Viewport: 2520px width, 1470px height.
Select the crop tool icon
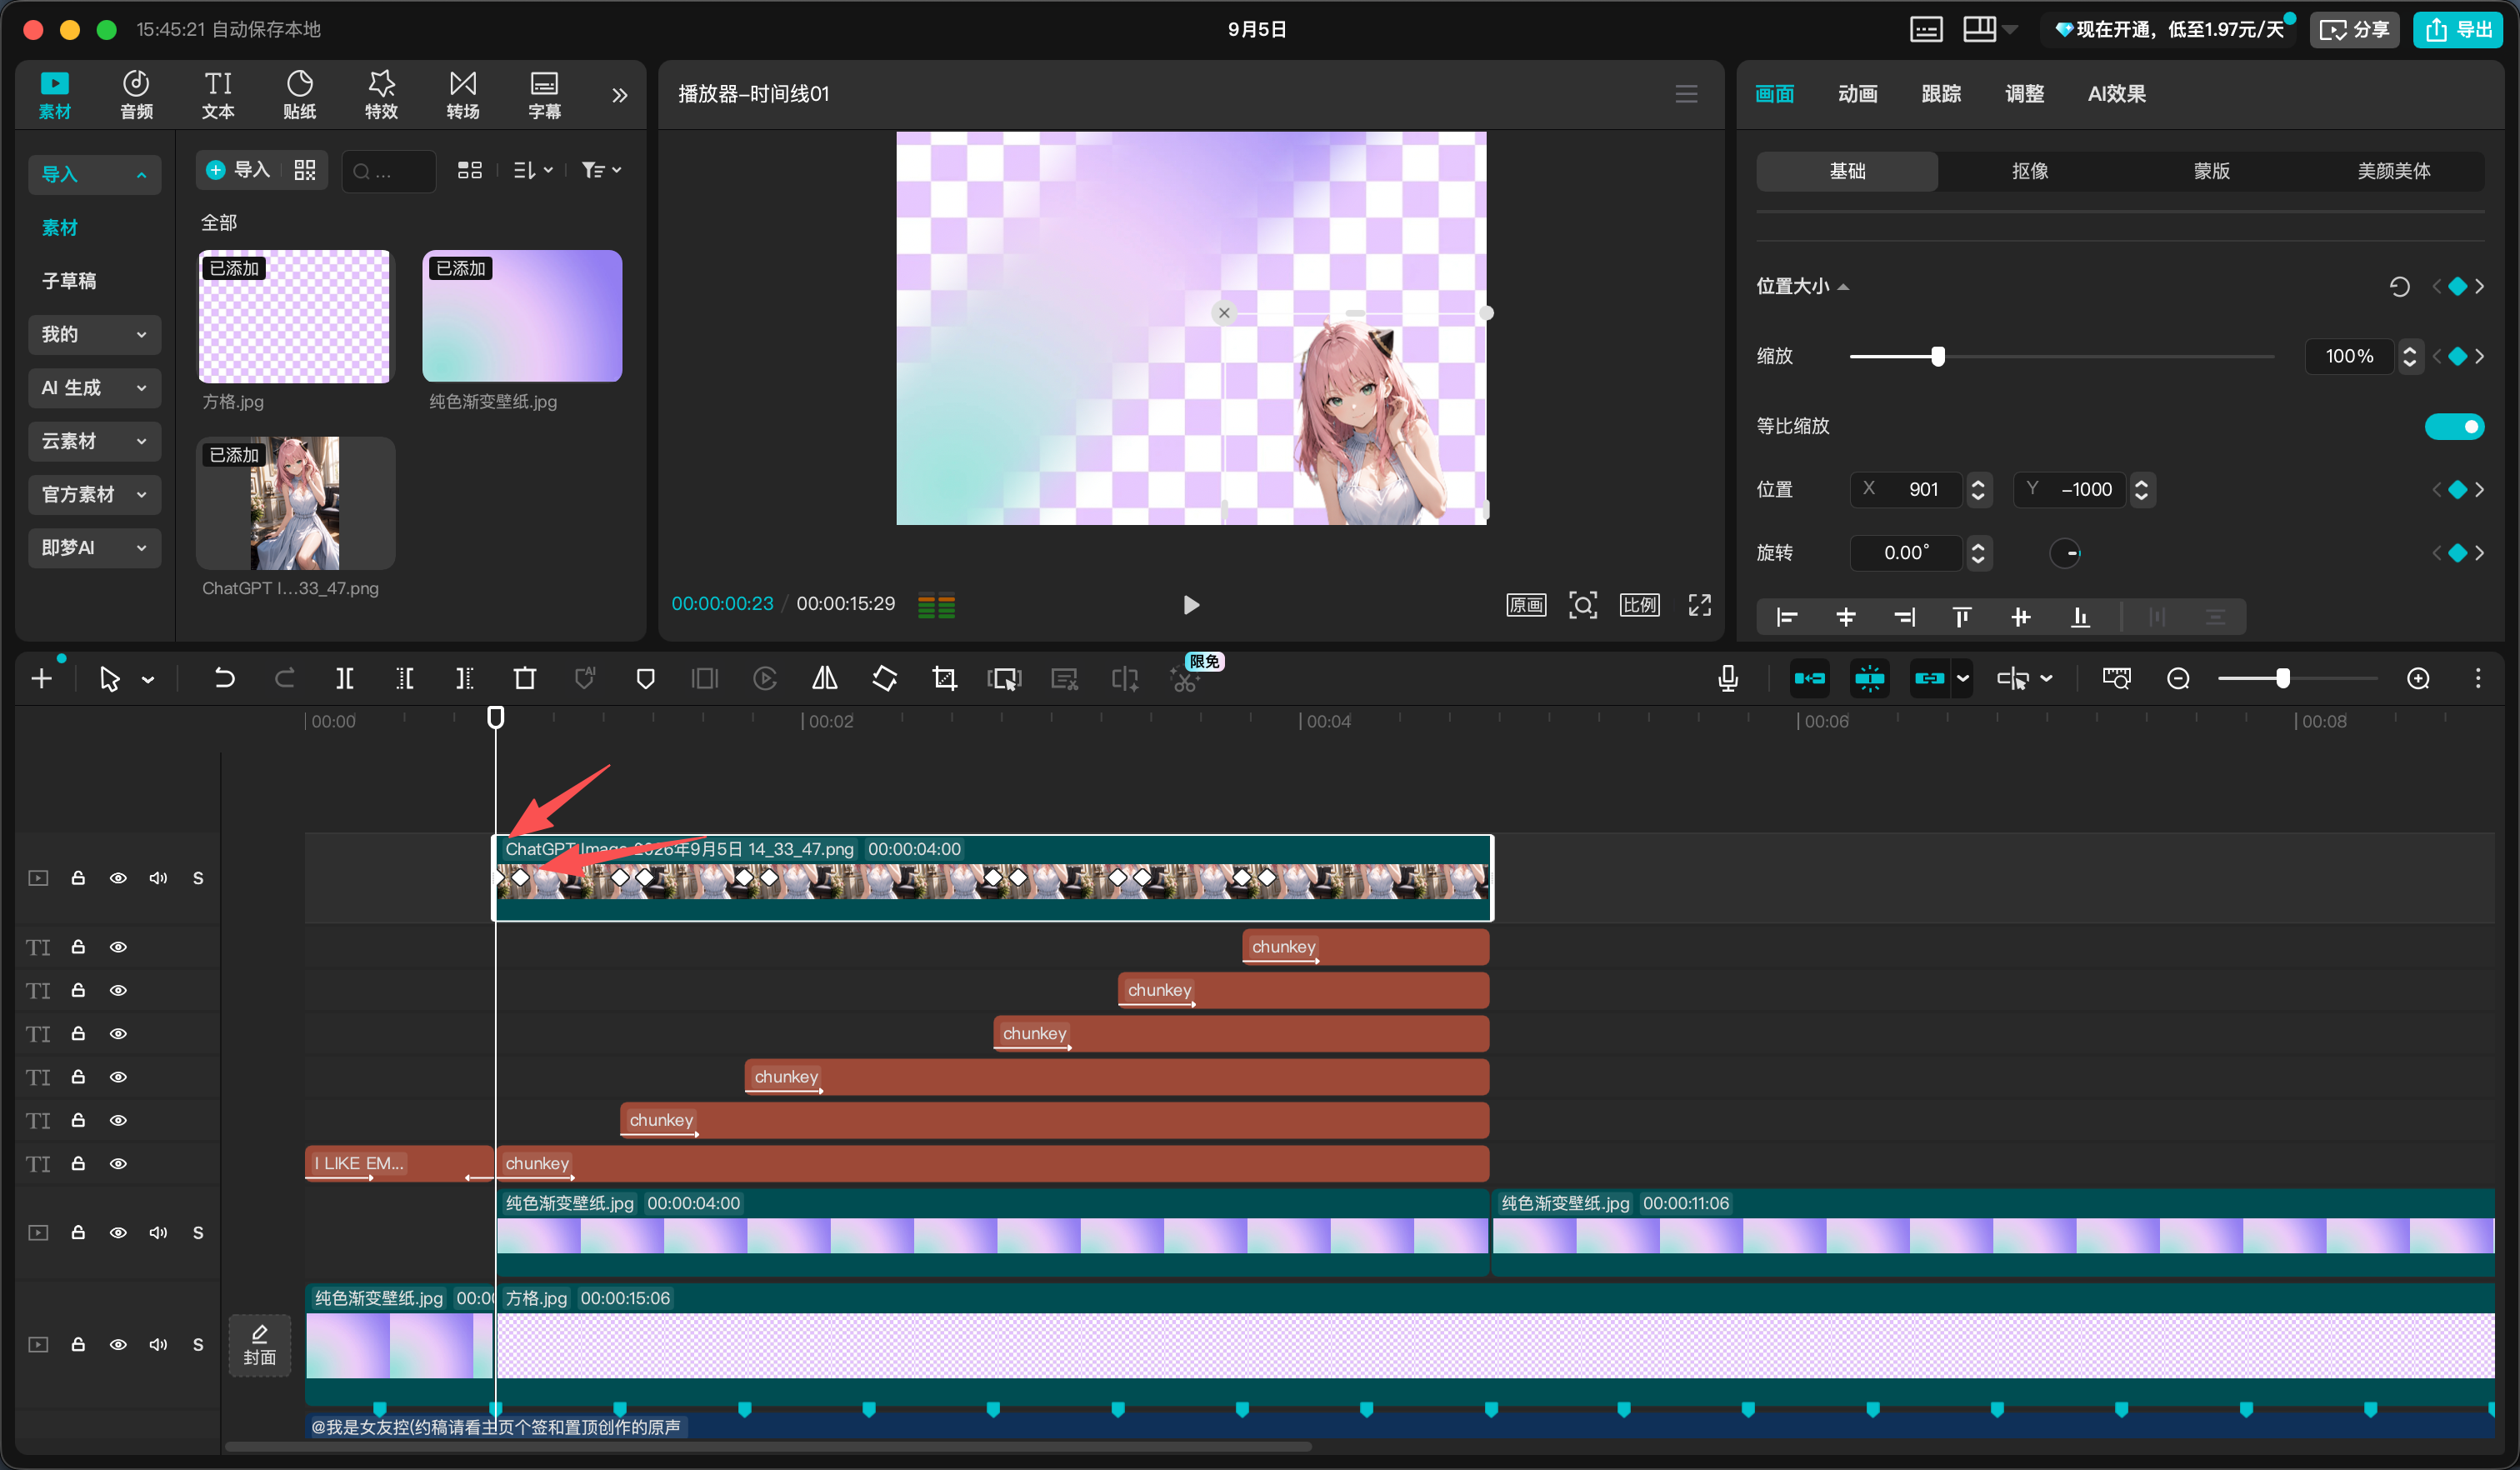pyautogui.click(x=944, y=679)
